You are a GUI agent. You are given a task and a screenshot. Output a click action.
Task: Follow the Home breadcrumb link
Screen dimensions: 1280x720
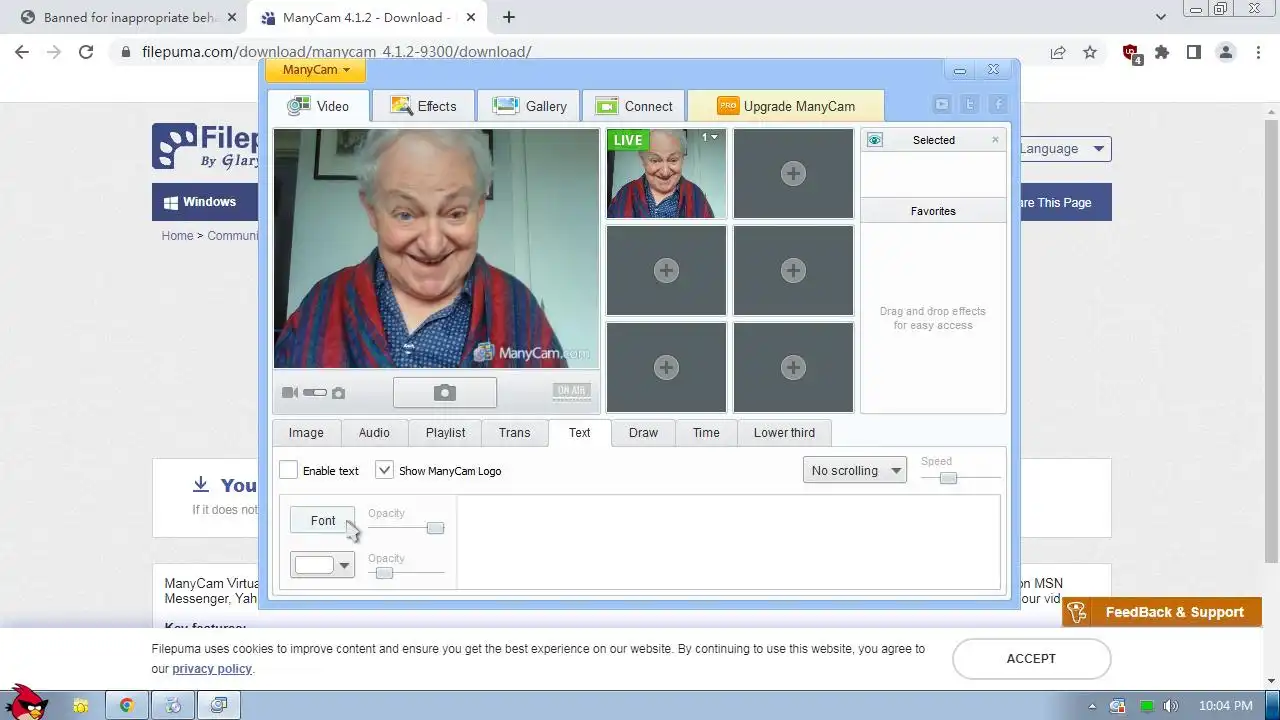click(177, 236)
